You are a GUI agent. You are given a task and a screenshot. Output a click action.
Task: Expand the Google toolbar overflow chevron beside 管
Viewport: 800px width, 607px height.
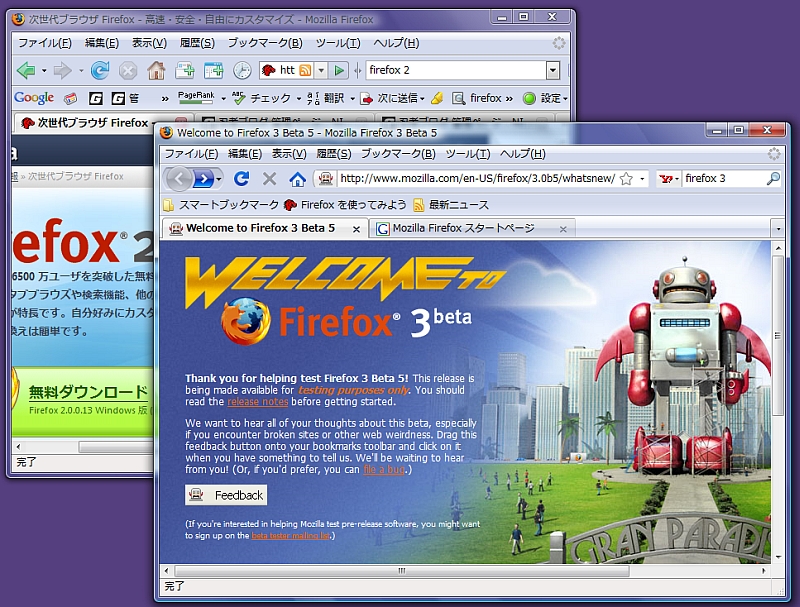(164, 98)
